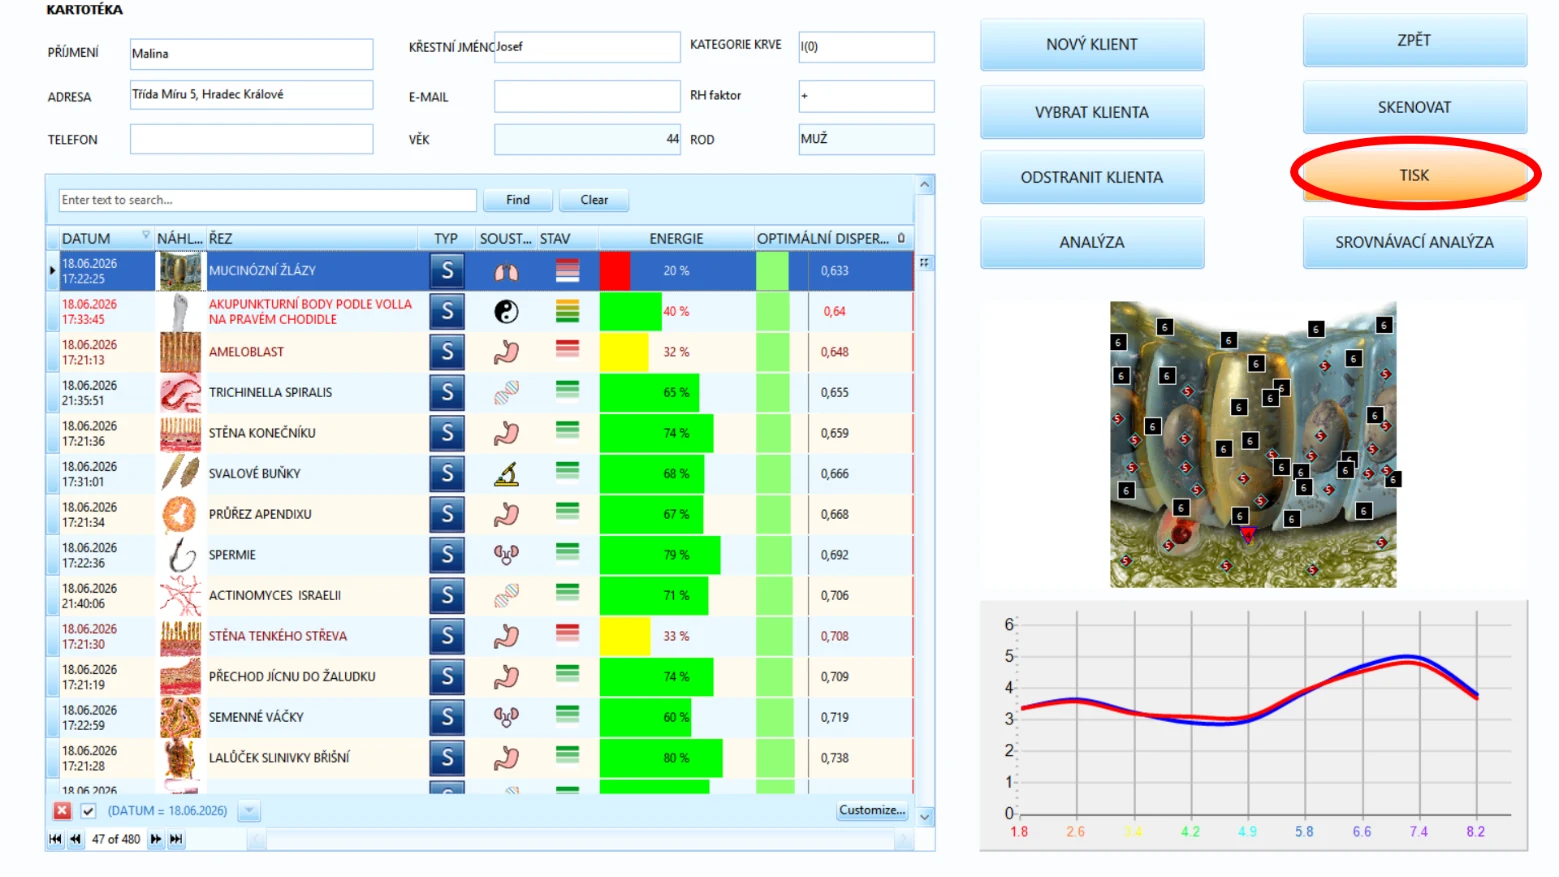
Task: Click the S type icon for Trichinella spiralis
Action: click(x=447, y=393)
